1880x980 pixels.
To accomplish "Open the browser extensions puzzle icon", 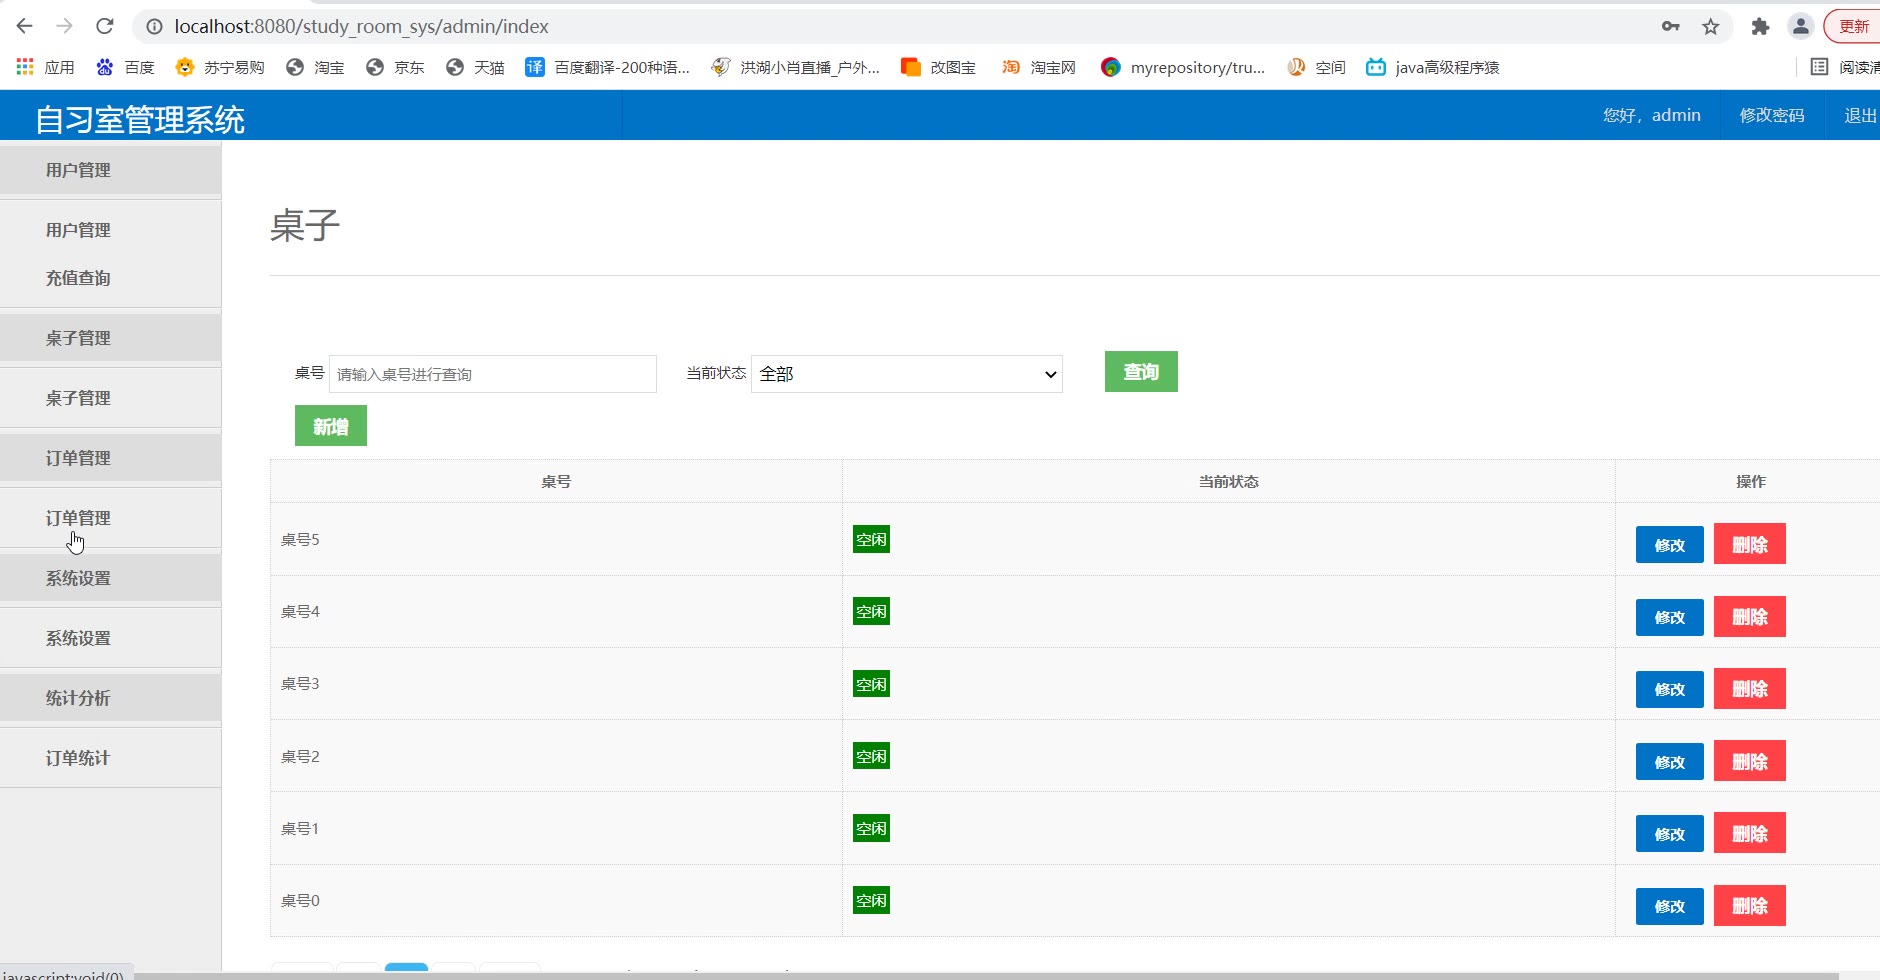I will coord(1760,27).
